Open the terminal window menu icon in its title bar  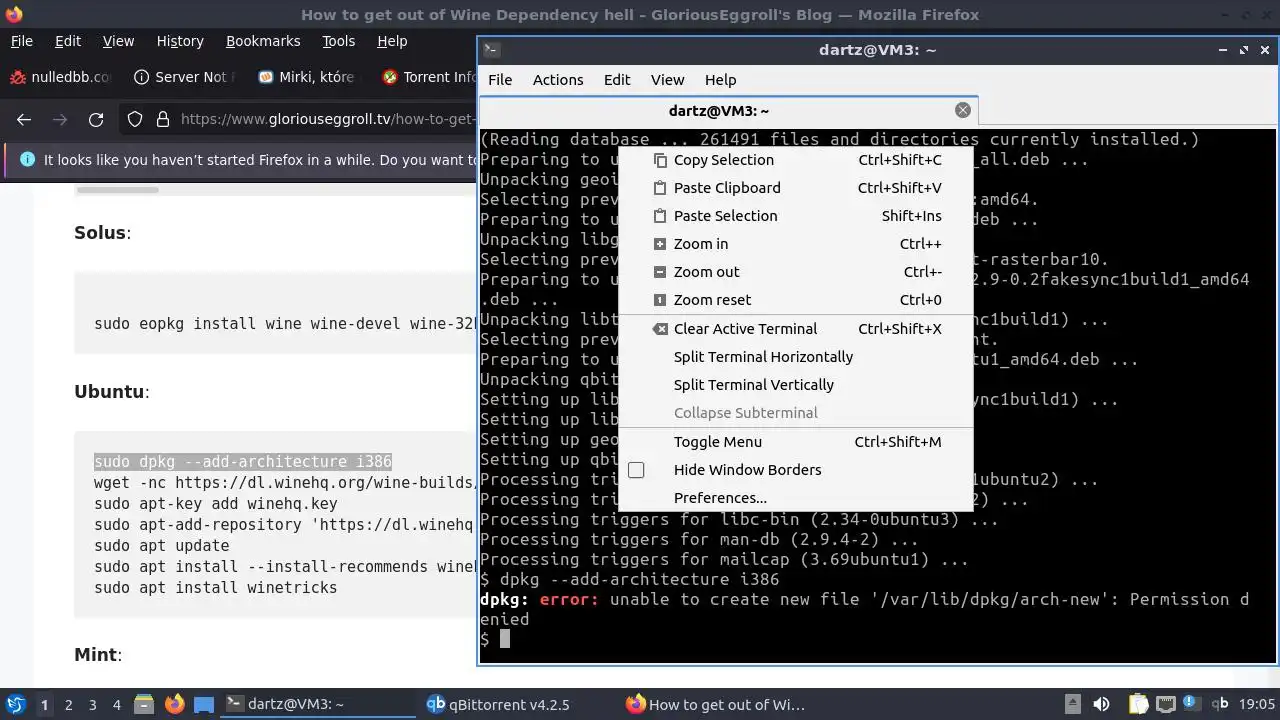tap(491, 49)
